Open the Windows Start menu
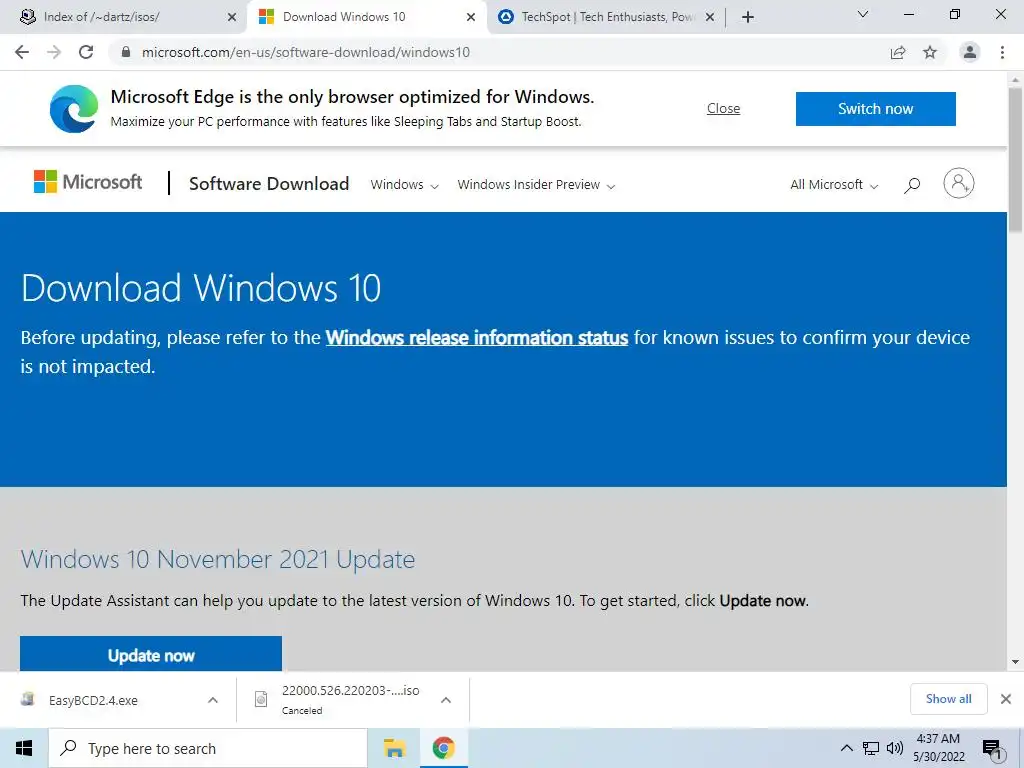1024x768 pixels. coord(24,748)
